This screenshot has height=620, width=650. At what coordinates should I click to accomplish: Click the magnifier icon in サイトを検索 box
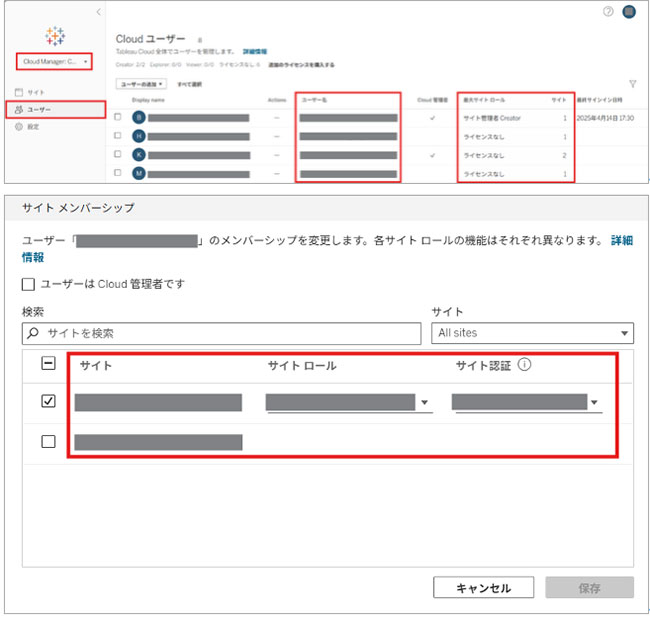coord(34,333)
